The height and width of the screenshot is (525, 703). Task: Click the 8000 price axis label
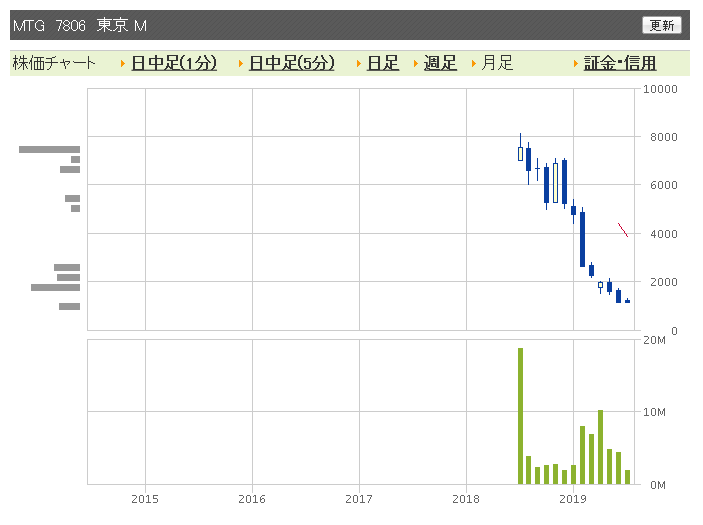click(664, 137)
